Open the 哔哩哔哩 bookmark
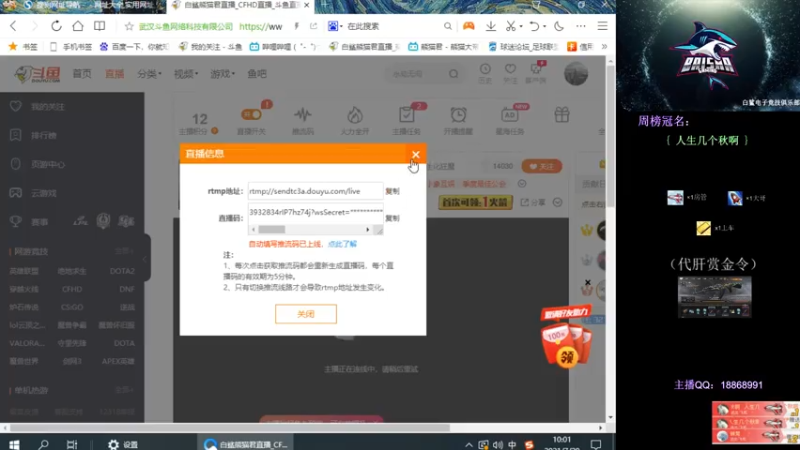Viewport: 800px width, 450px height. pyautogui.click(x=284, y=46)
